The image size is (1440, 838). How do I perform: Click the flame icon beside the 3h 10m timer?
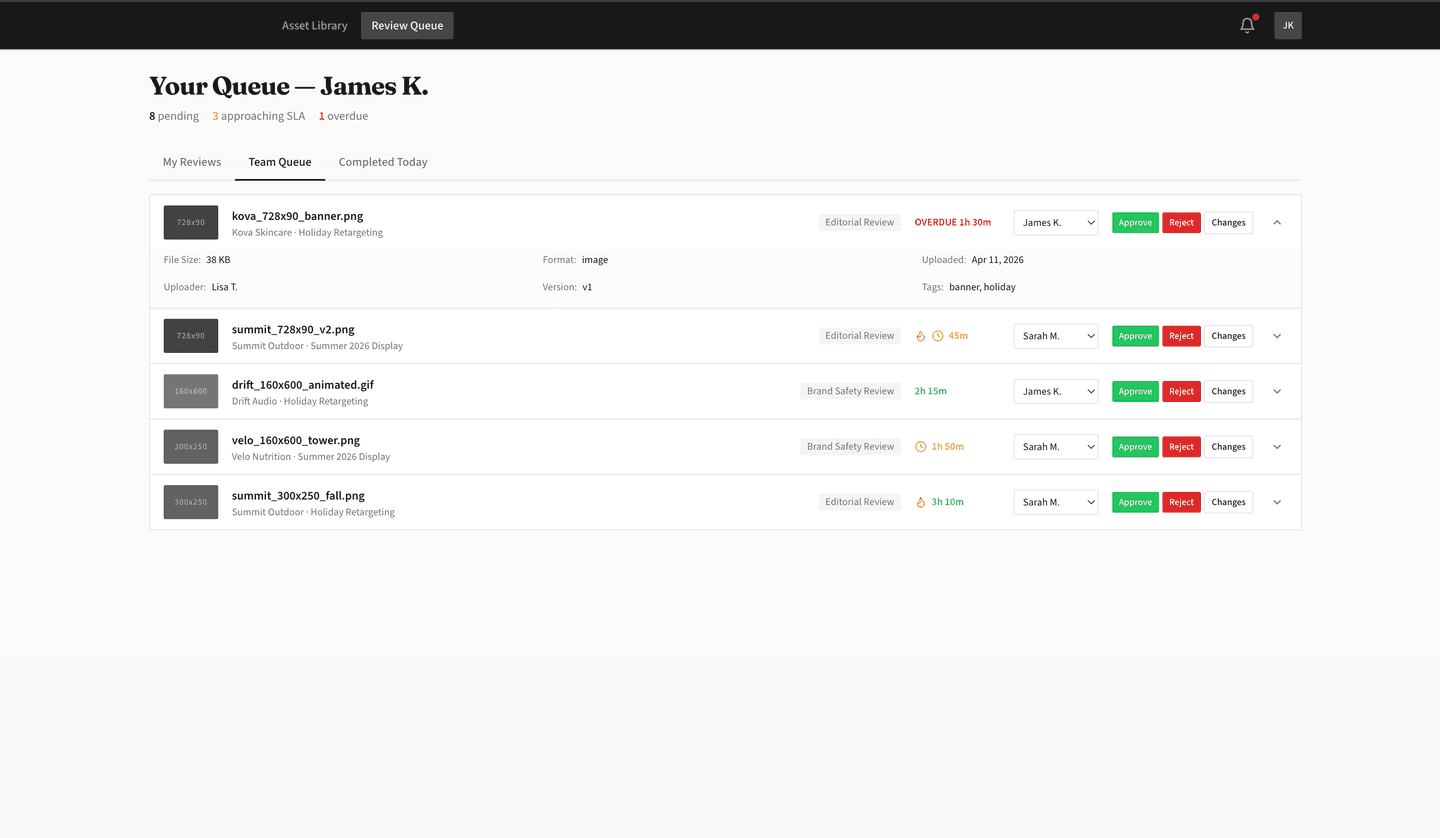(x=921, y=501)
